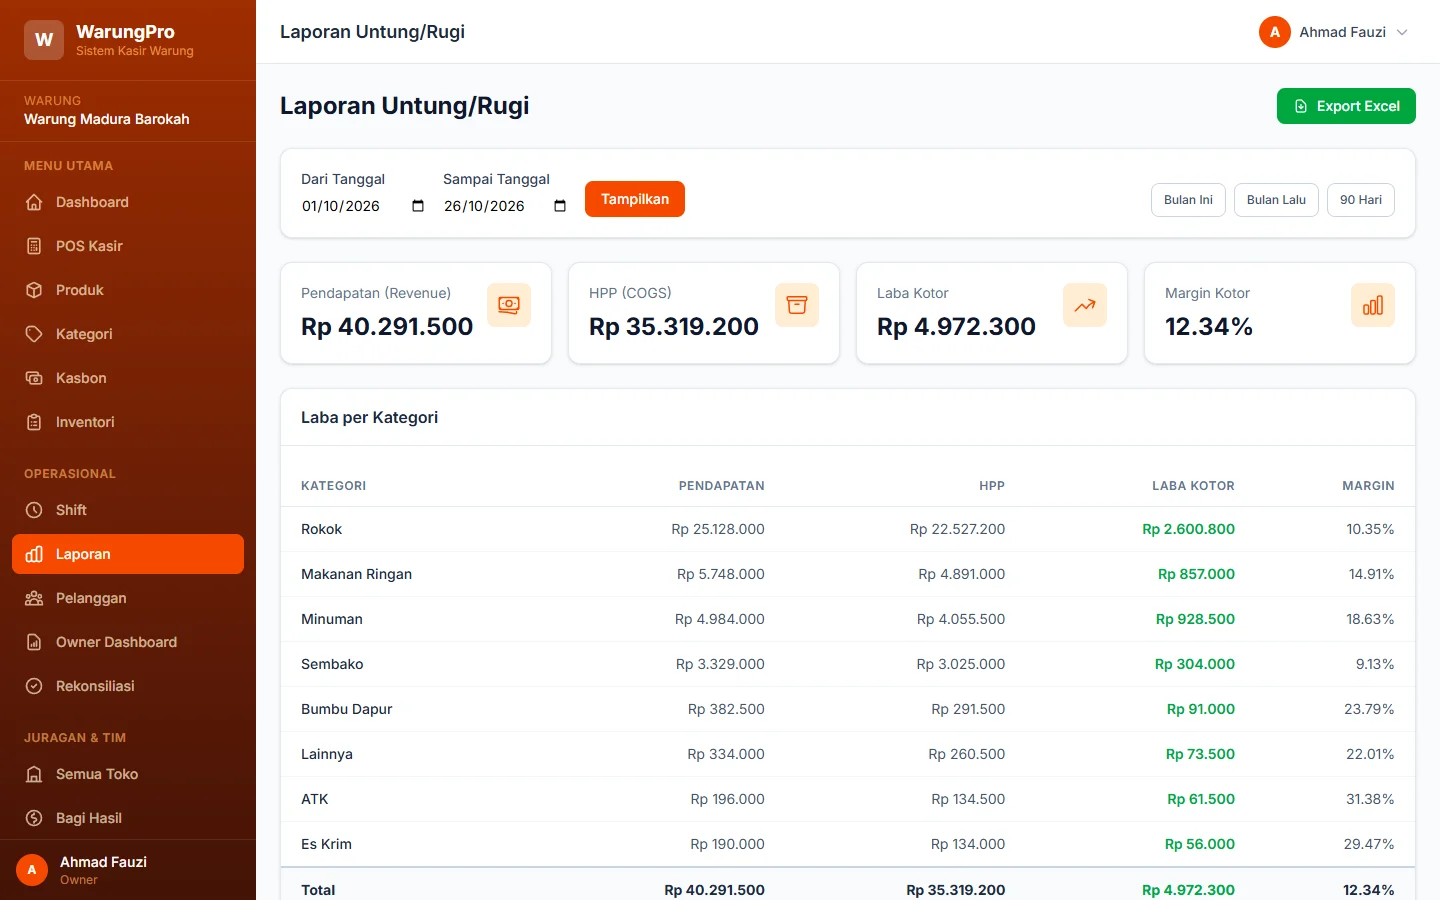Open the Ahmad Fauzi user menu chevron
Viewport: 1440px width, 900px height.
point(1402,32)
